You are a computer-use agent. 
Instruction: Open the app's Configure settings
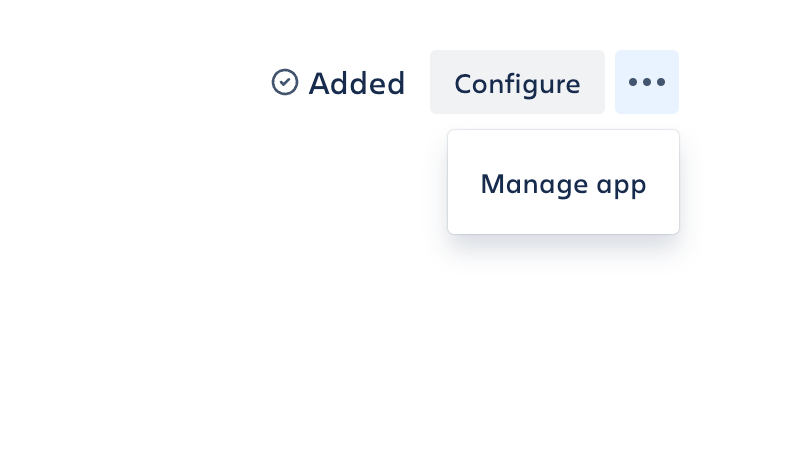(517, 82)
